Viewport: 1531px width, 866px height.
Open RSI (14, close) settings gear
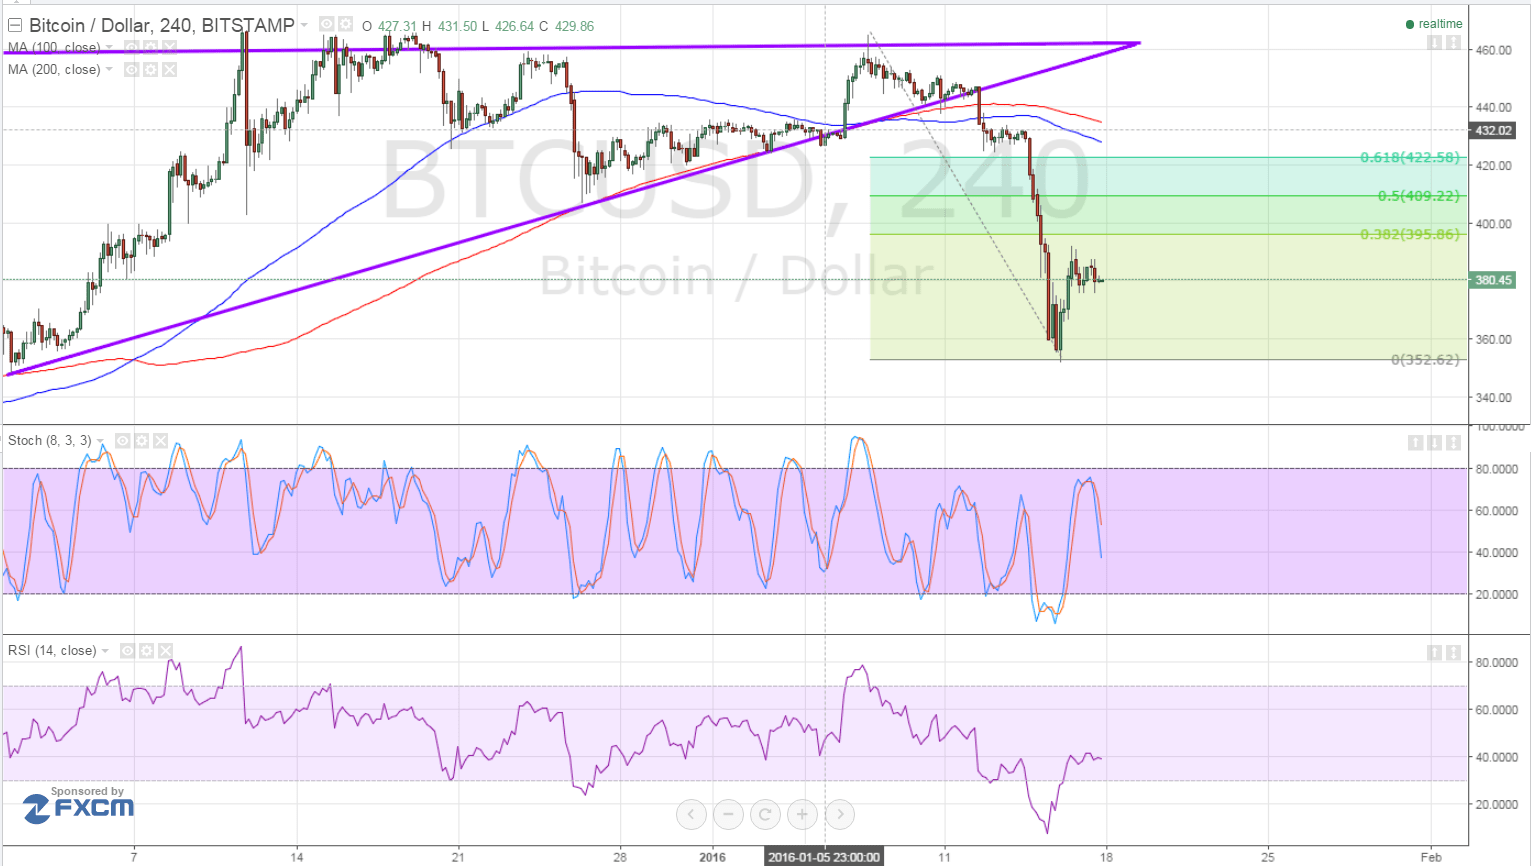pyautogui.click(x=146, y=651)
